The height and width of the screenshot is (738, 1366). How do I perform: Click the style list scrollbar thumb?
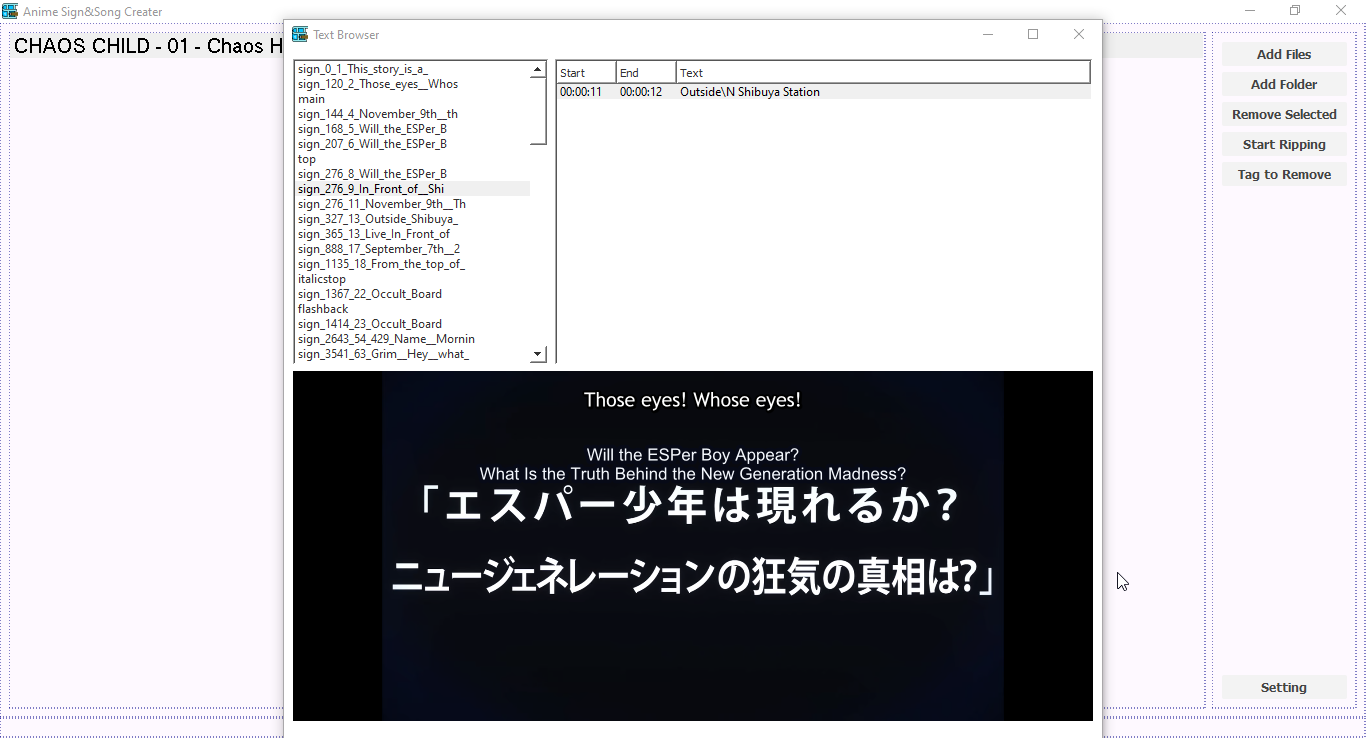[x=538, y=112]
